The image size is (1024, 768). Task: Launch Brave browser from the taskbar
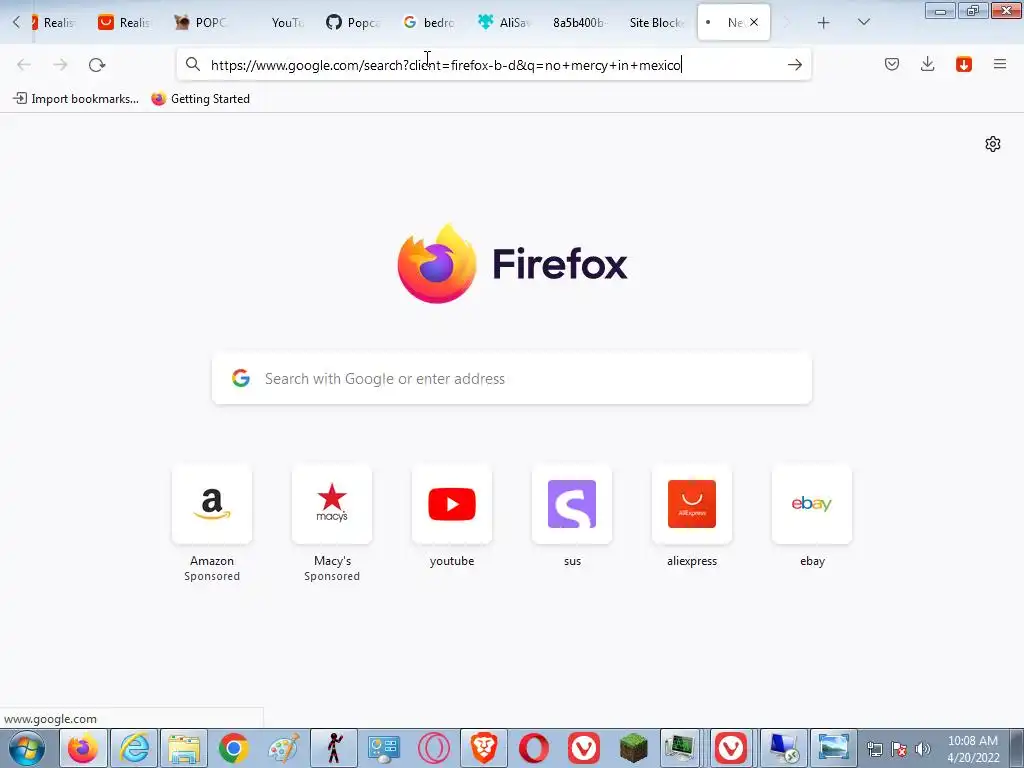pyautogui.click(x=484, y=748)
